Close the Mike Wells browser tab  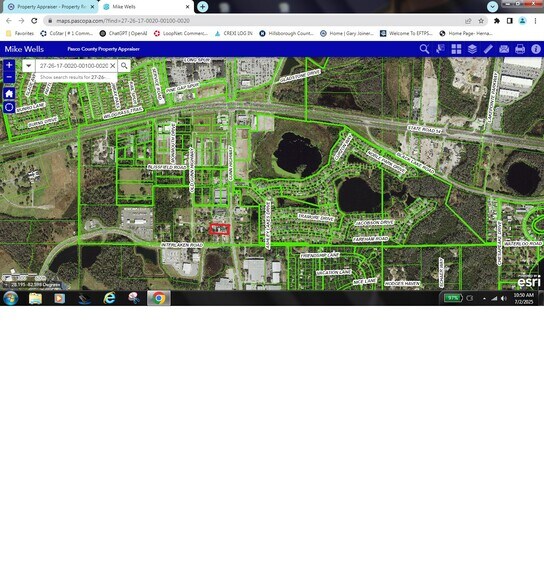187,7
